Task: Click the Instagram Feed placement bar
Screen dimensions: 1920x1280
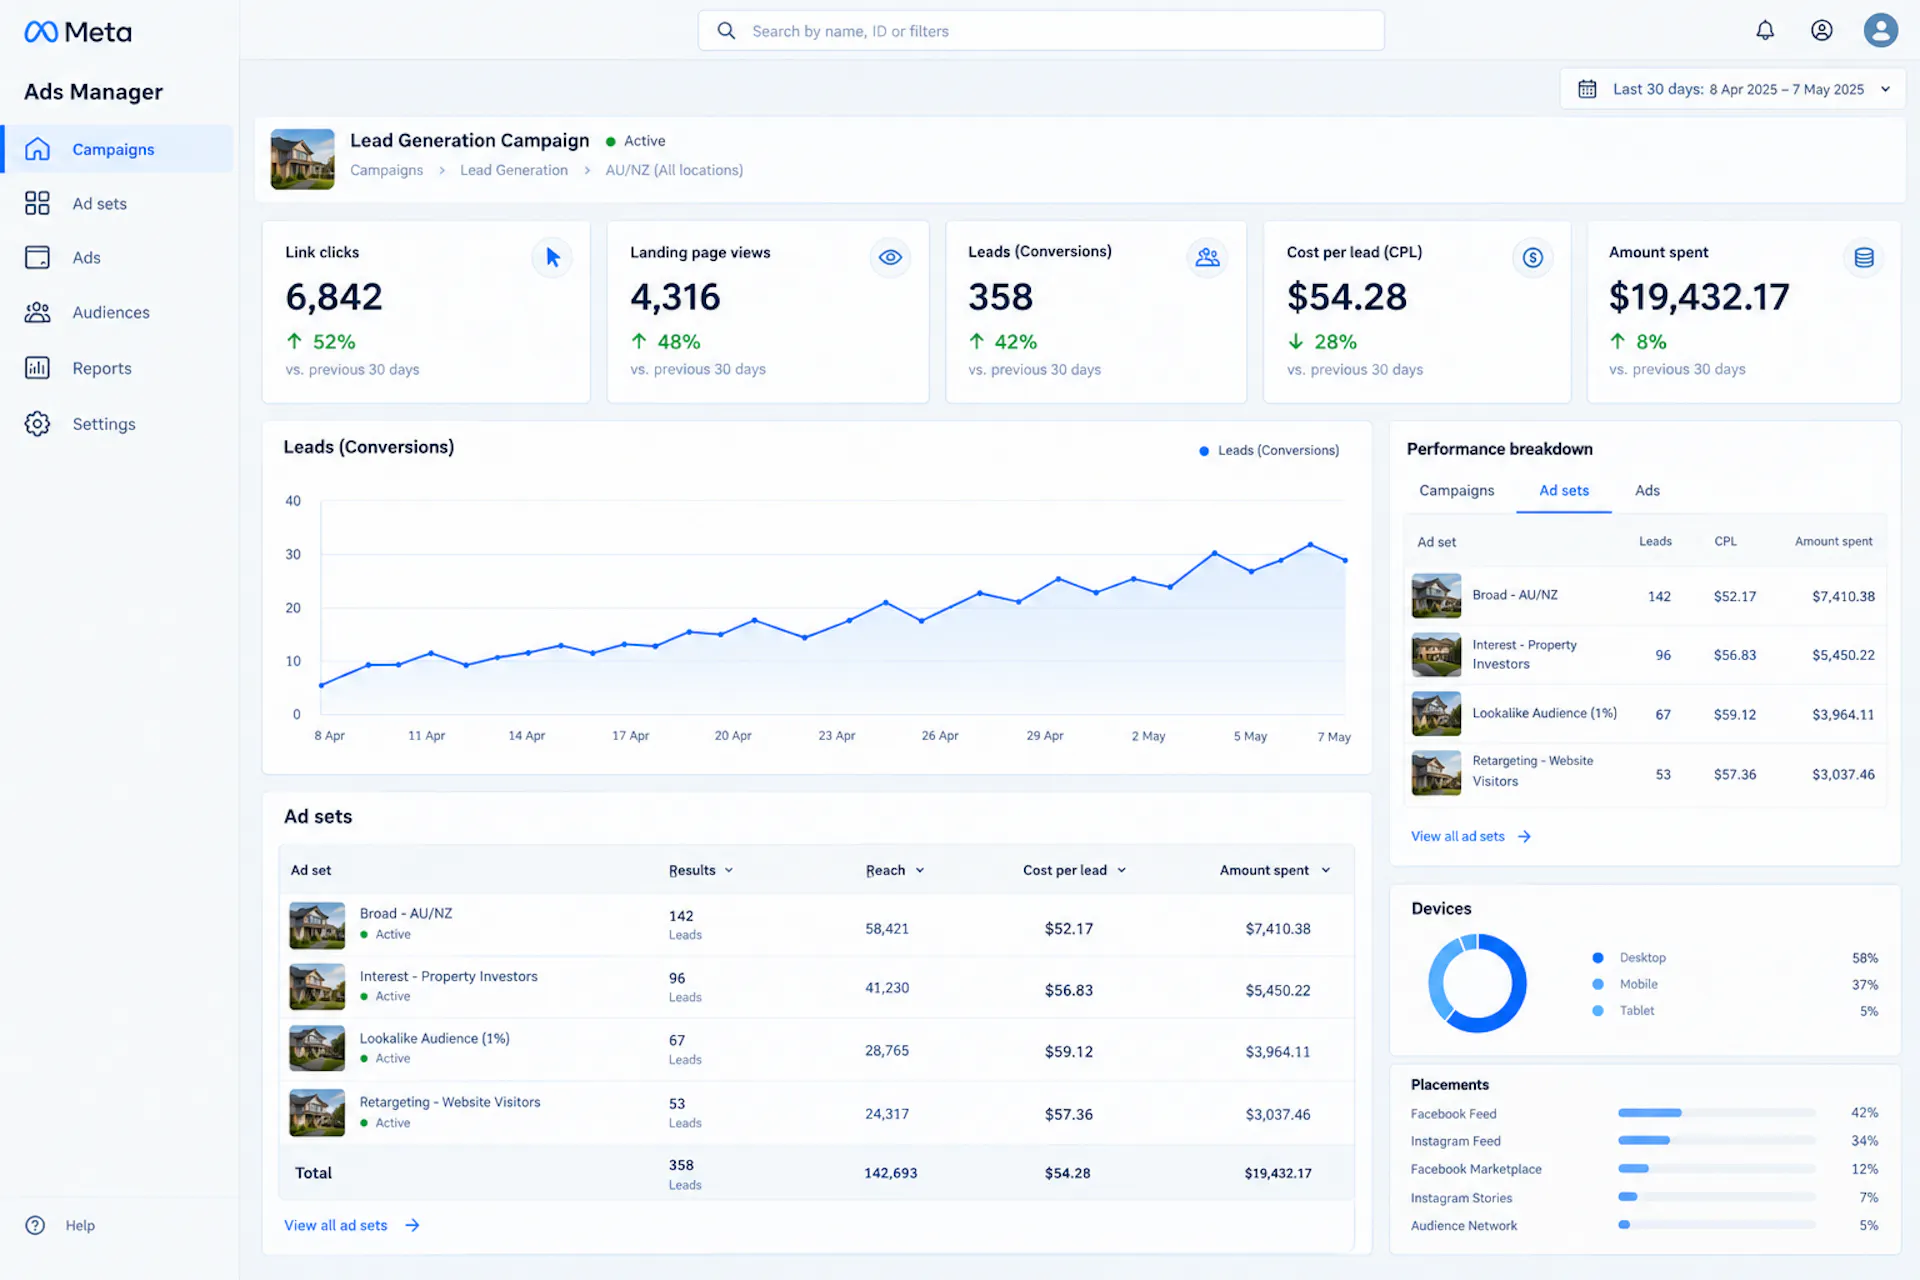Action: pyautogui.click(x=1716, y=1140)
